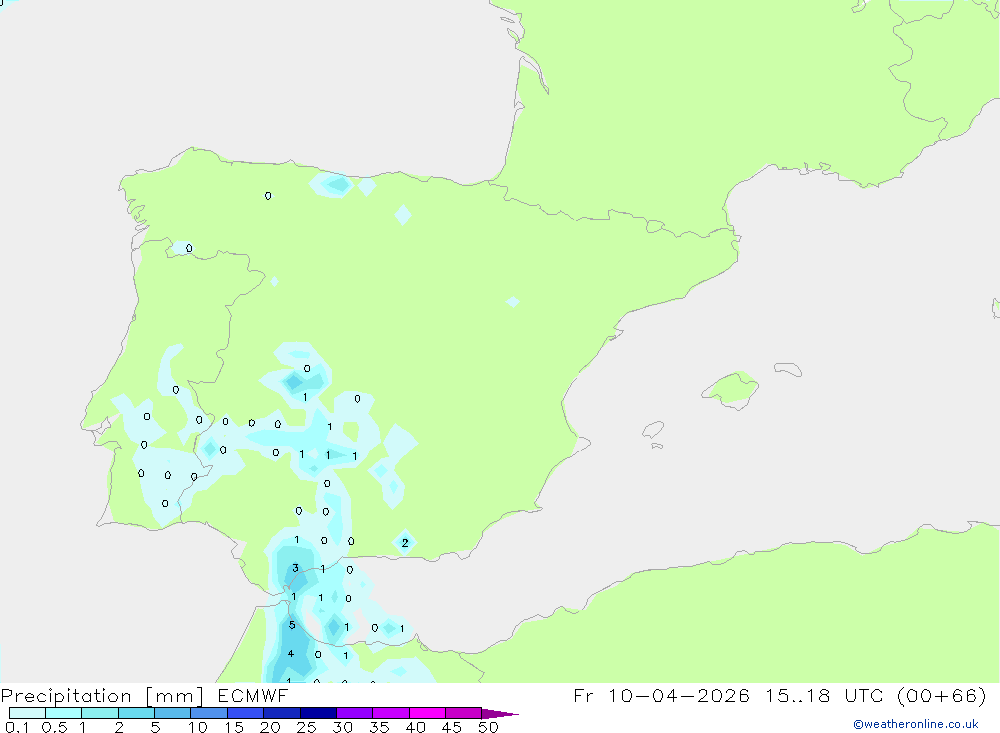
Task: Click the precipitation value '5' near Morocco
Action: pos(292,625)
